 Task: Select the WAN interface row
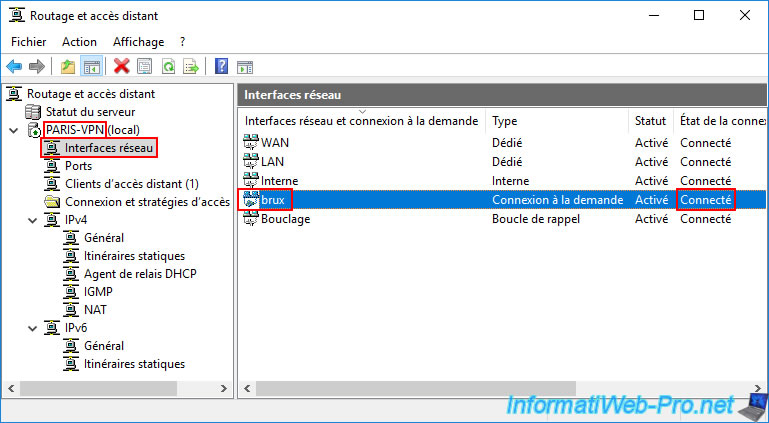274,143
